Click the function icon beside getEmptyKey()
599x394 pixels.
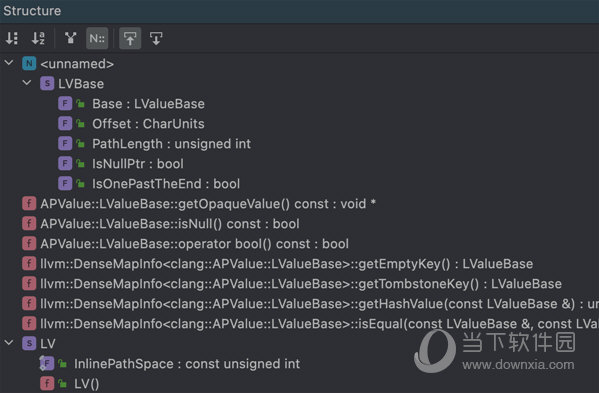(x=29, y=264)
